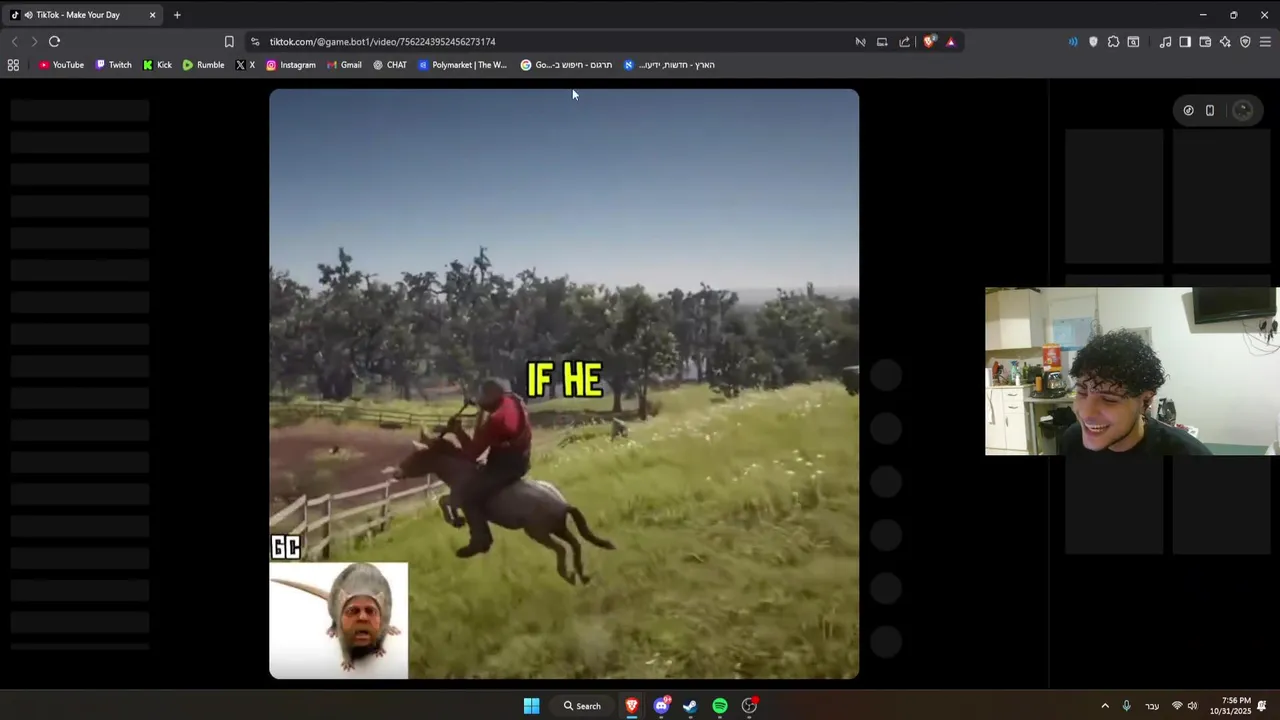Click the blue audio waves extension icon
This screenshot has height=720, width=1280.
(1073, 42)
